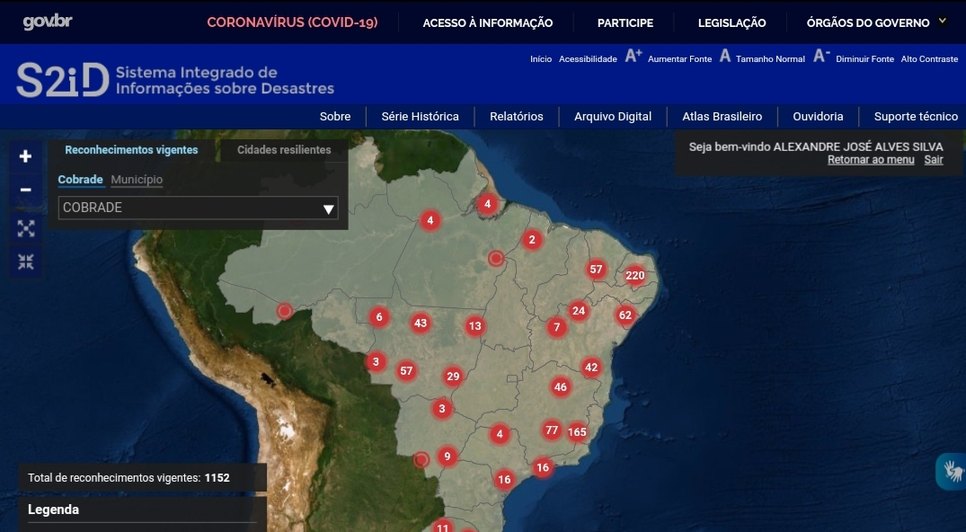Click the total count value 1152
The width and height of the screenshot is (966, 532).
217,478
